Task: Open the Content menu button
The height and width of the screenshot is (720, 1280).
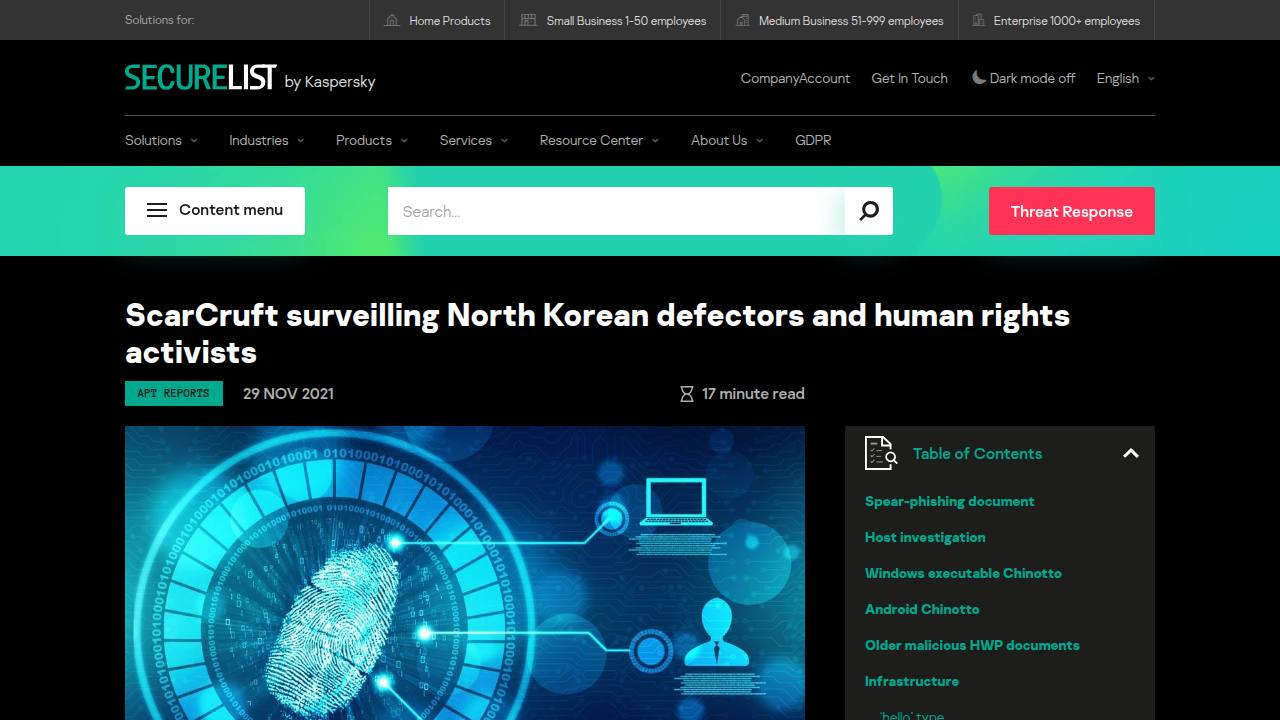Action: tap(215, 211)
